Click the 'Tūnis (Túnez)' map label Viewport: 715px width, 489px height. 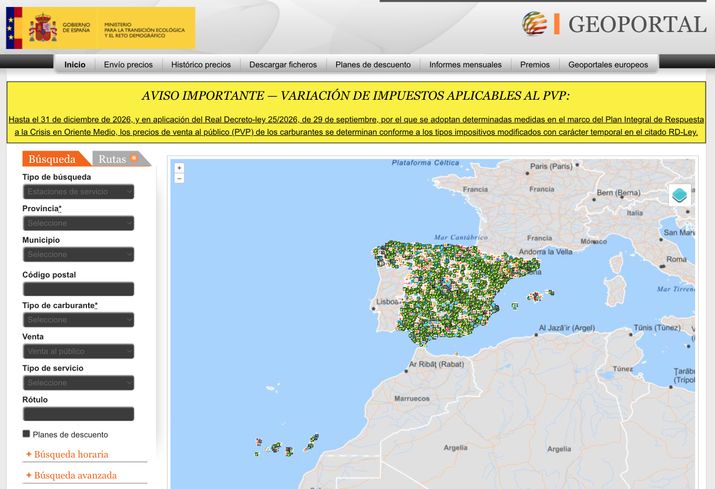(657, 328)
